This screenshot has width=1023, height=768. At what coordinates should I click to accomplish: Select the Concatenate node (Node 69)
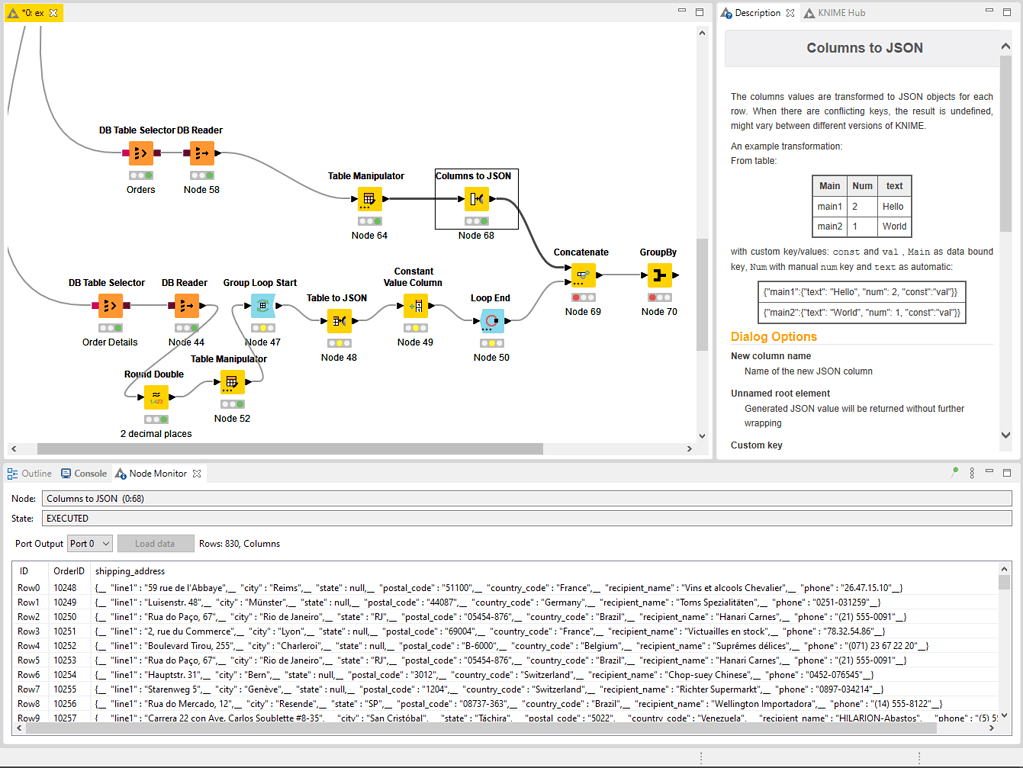583,275
